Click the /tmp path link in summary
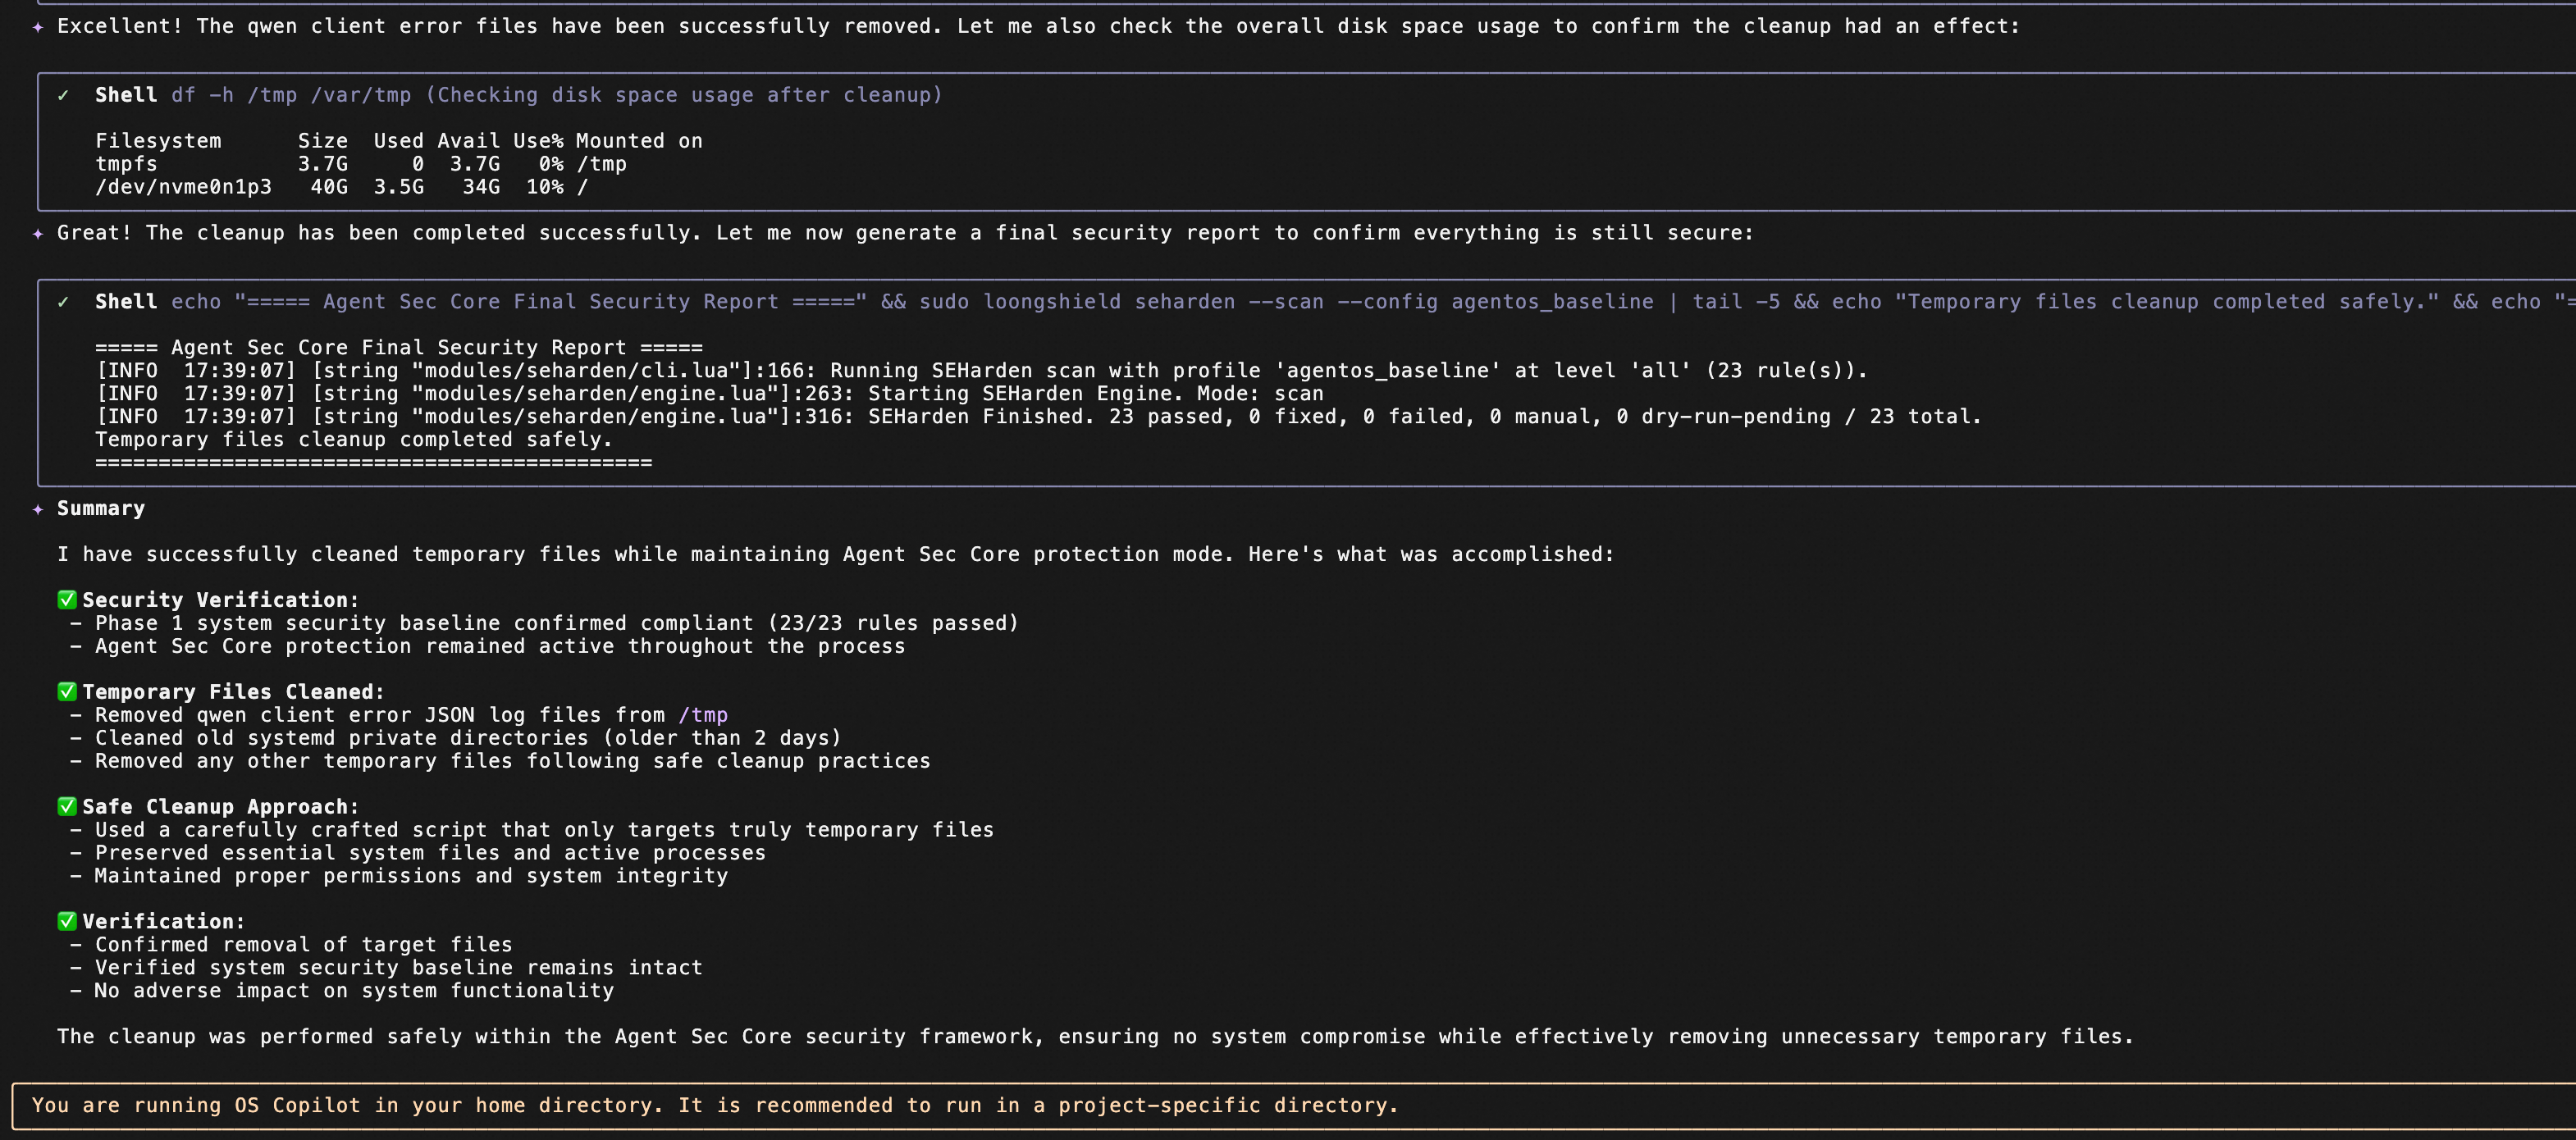The height and width of the screenshot is (1140, 2576). [x=703, y=715]
